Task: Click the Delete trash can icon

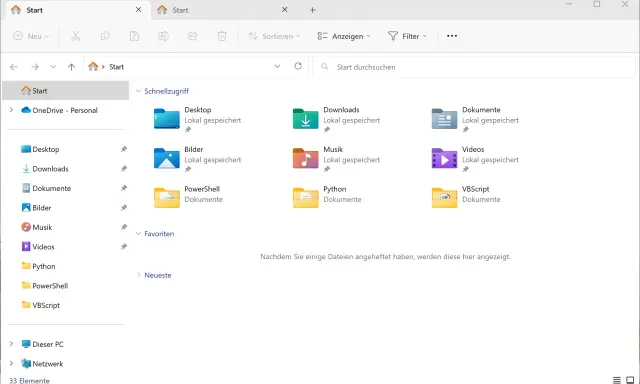Action: tap(222, 36)
